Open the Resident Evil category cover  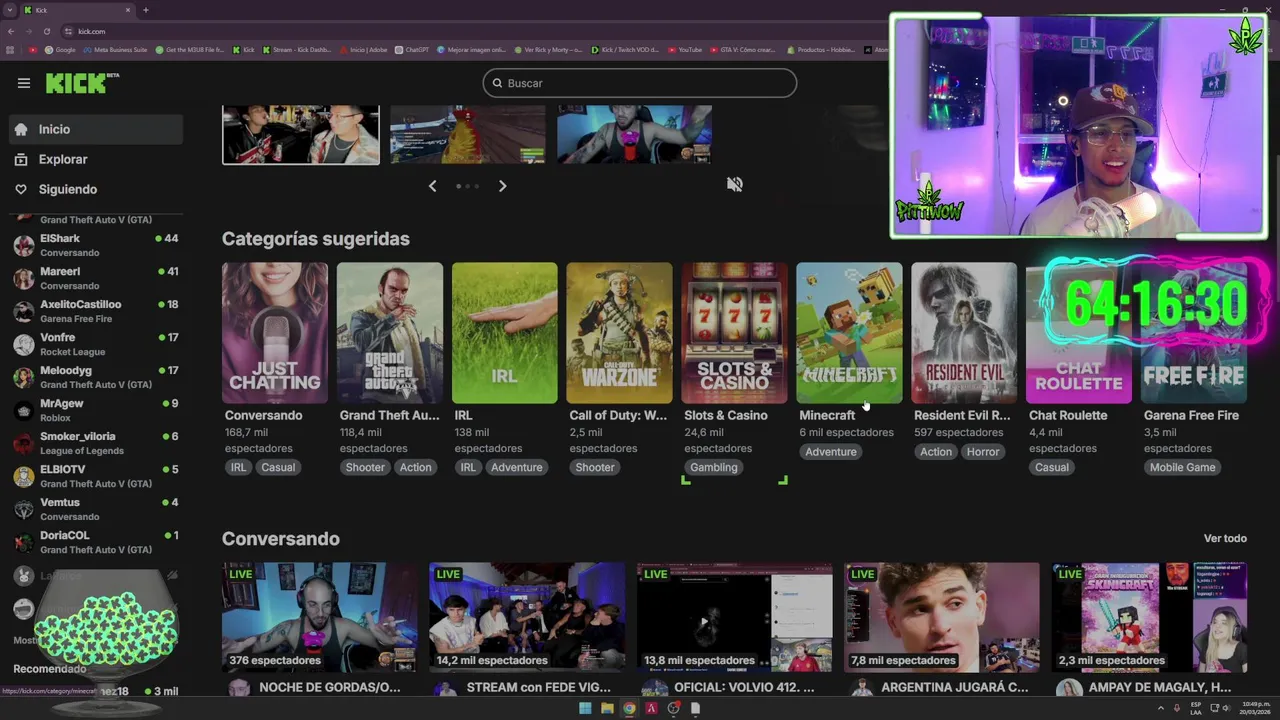pos(964,333)
